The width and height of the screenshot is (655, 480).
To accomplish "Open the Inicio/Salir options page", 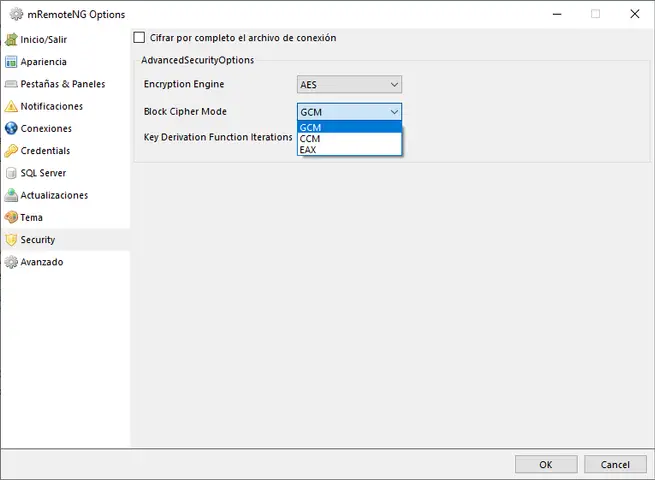I will [x=66, y=40].
